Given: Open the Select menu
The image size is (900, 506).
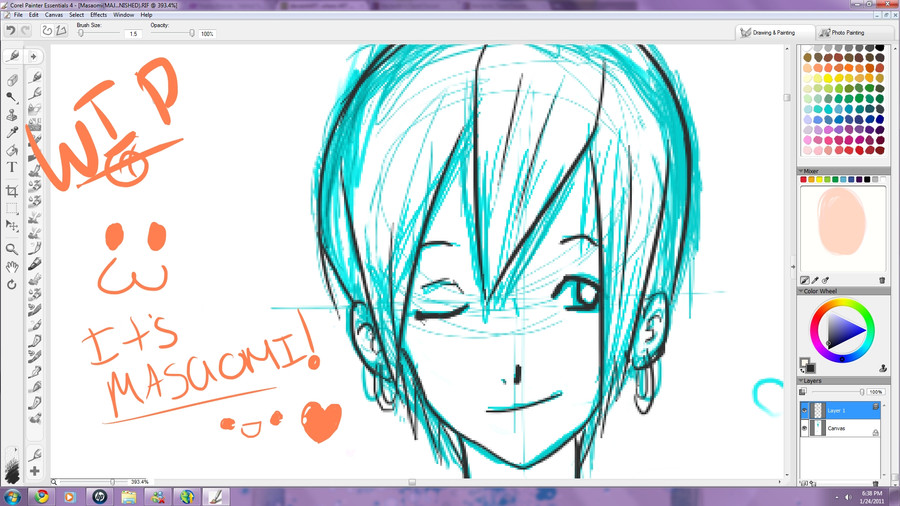Looking at the screenshot, I should [x=77, y=15].
